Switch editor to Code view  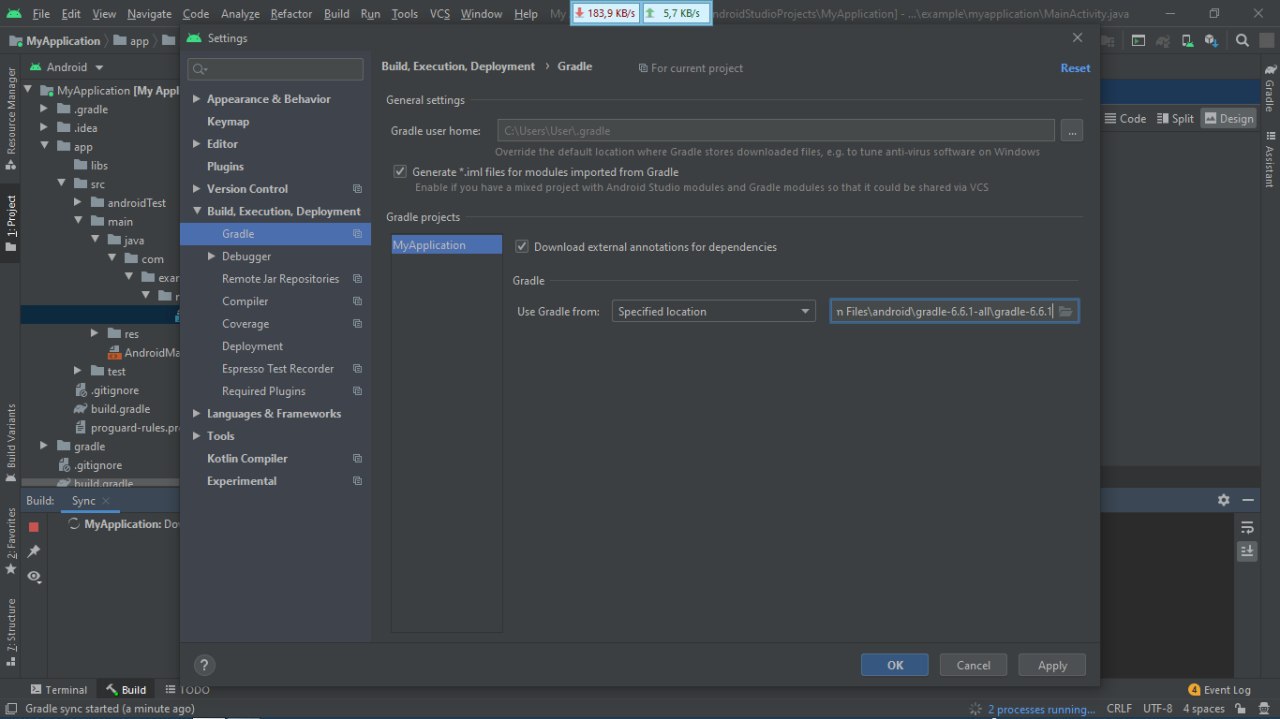1125,118
